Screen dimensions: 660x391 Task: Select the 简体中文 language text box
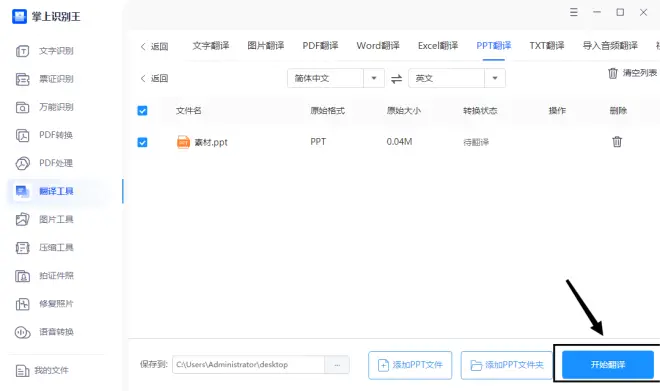(x=325, y=78)
